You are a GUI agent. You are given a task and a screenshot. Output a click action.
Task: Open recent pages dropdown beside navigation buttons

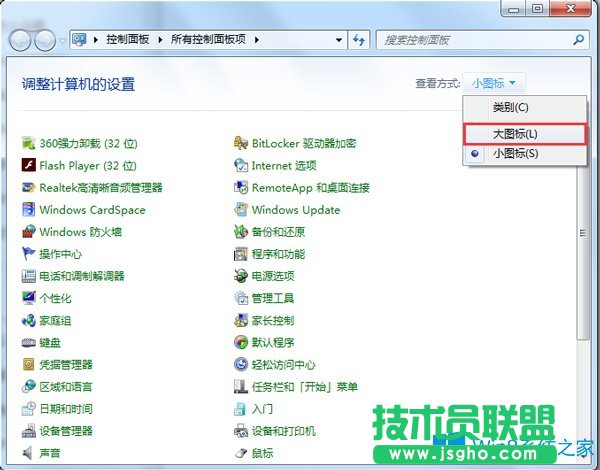pyautogui.click(x=63, y=40)
